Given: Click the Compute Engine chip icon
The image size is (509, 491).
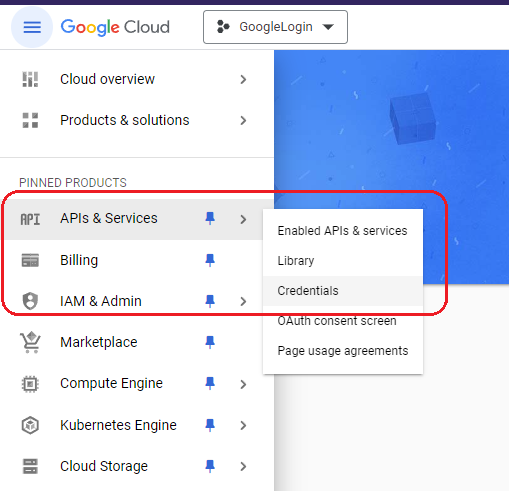Looking at the screenshot, I should coord(30,384).
